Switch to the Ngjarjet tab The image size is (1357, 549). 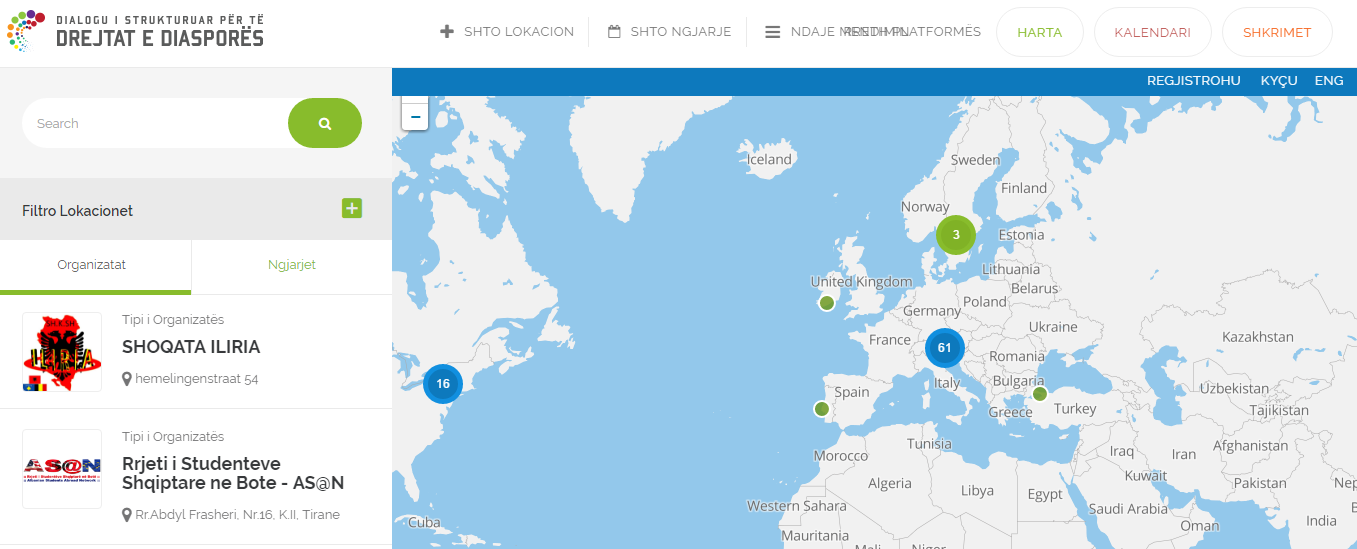point(292,265)
